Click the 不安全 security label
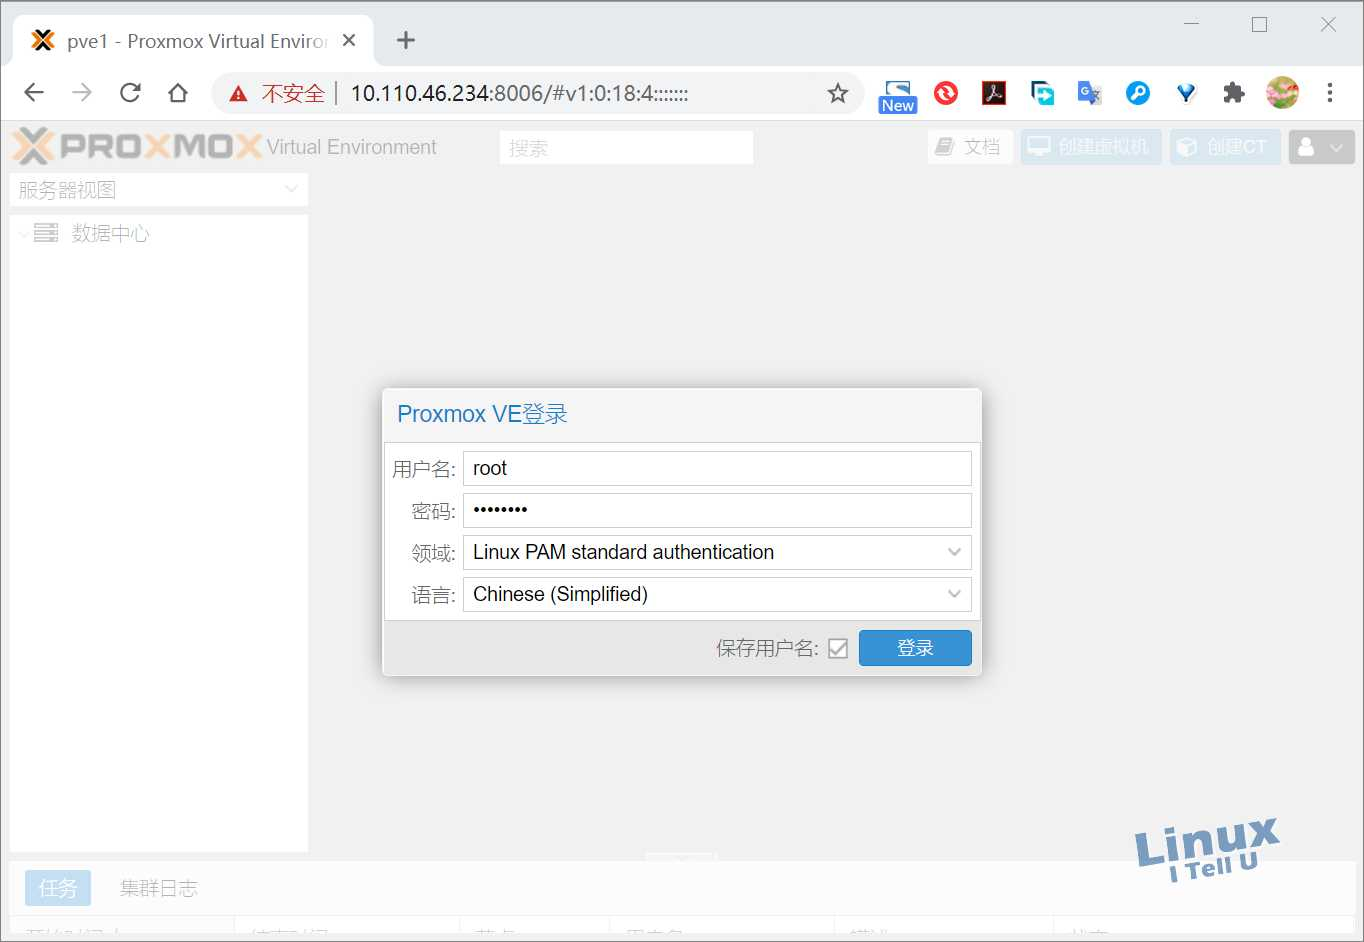Viewport: 1364px width, 942px height. click(x=293, y=94)
